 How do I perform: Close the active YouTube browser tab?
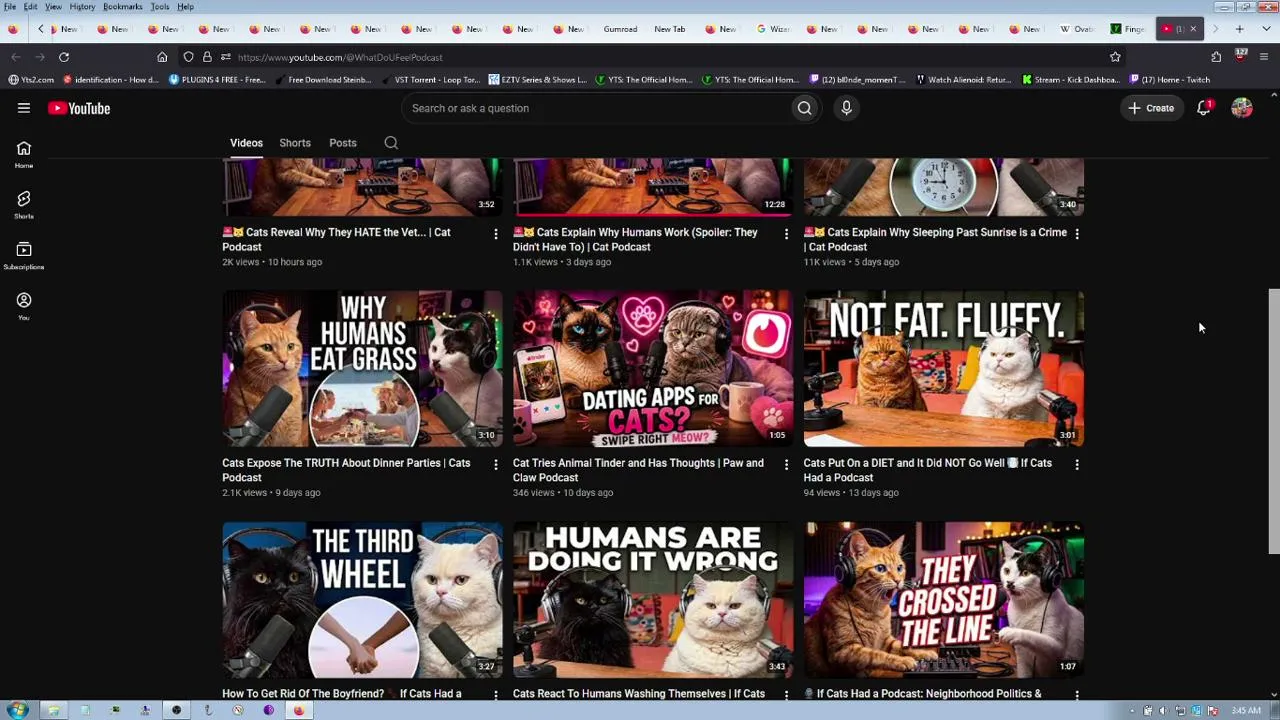coord(1193,29)
